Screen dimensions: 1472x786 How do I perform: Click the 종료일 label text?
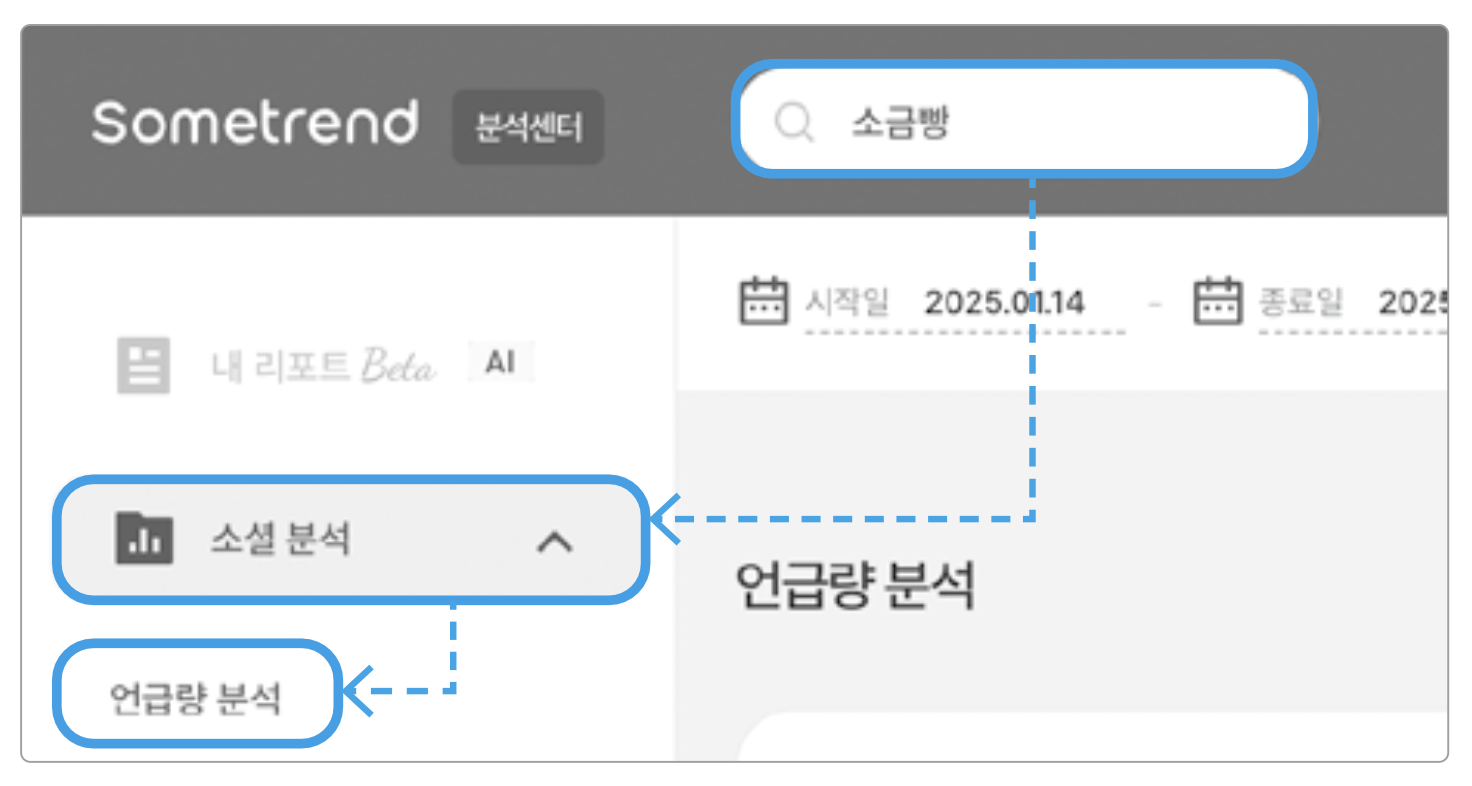(x=1300, y=302)
